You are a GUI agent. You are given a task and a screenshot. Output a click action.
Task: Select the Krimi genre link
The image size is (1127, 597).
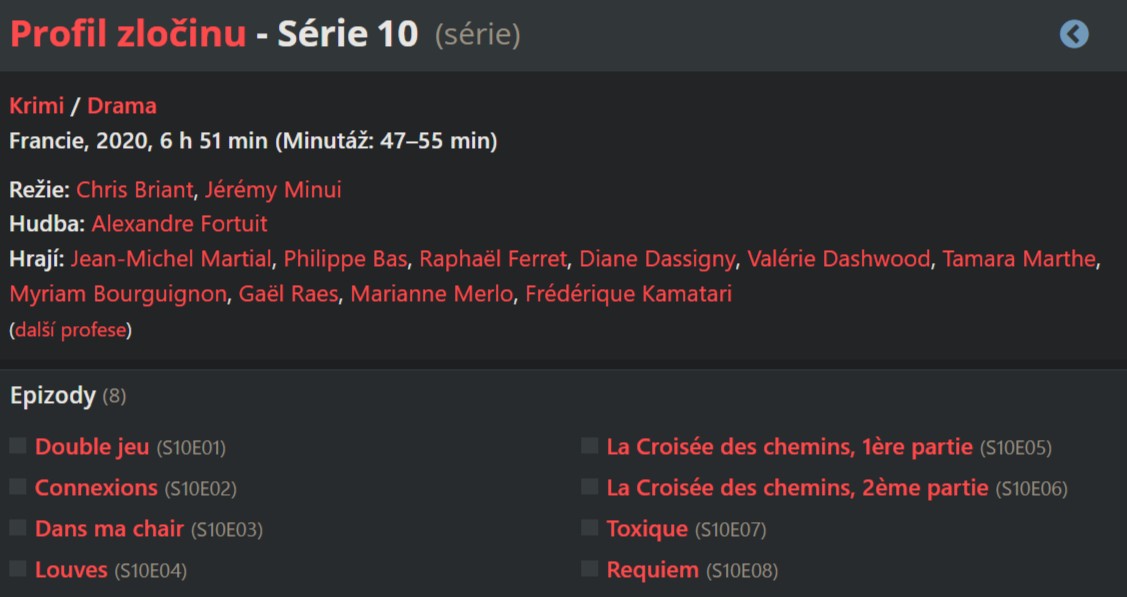click(x=37, y=106)
